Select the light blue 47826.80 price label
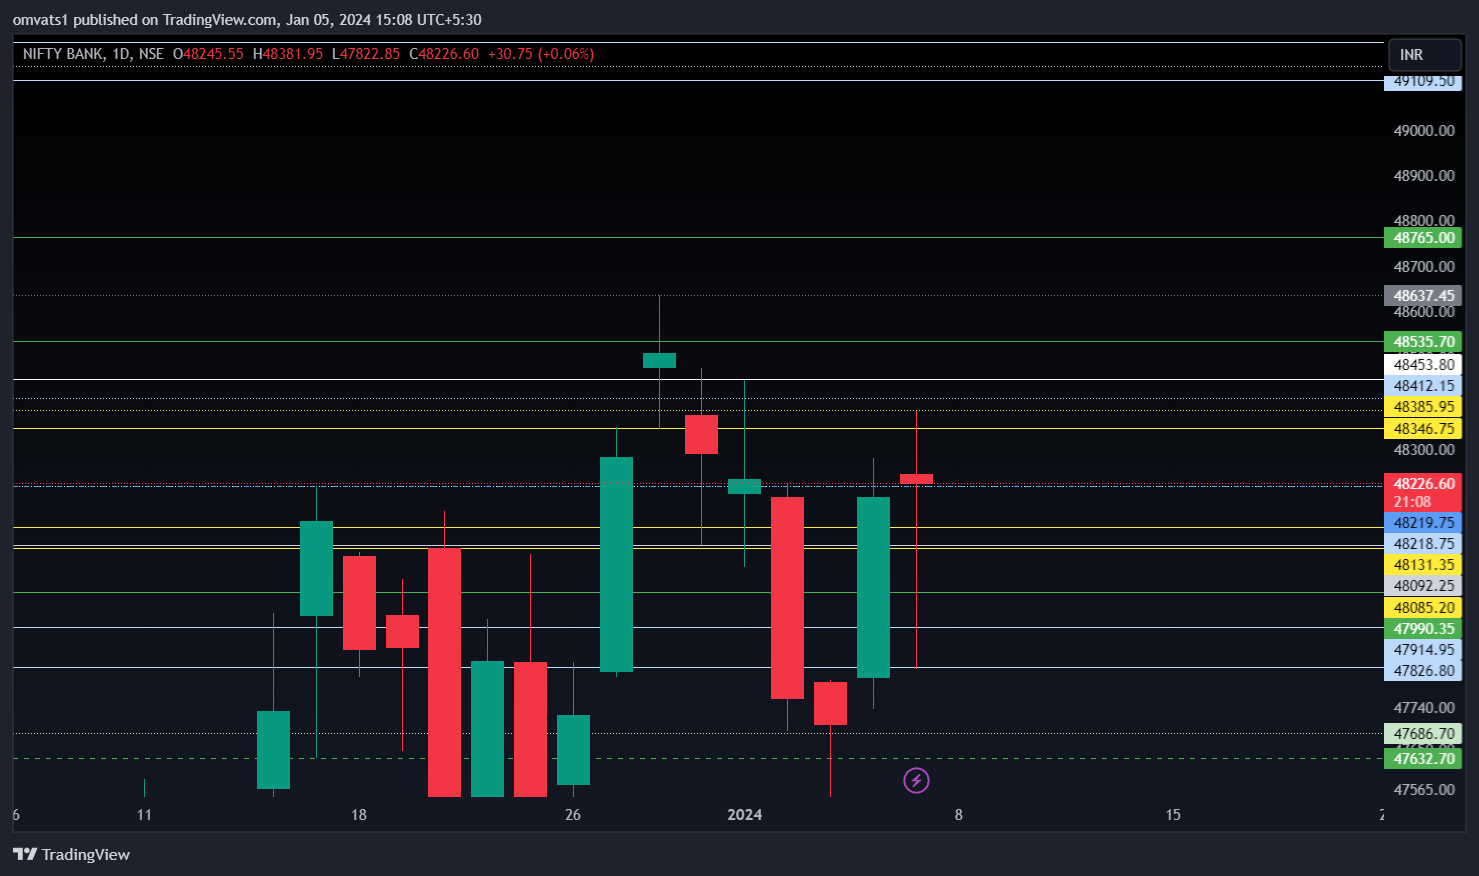This screenshot has height=876, width=1479. 1423,671
